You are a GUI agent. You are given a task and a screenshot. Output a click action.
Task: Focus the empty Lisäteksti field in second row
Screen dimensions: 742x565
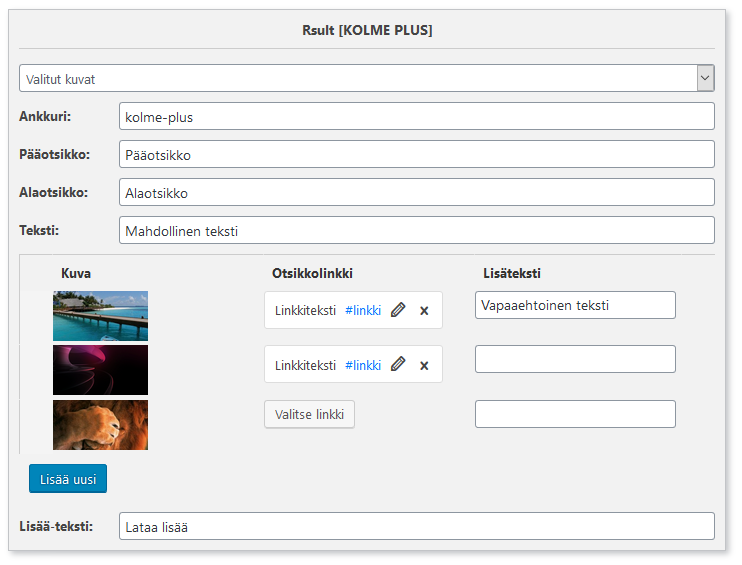pos(575,359)
